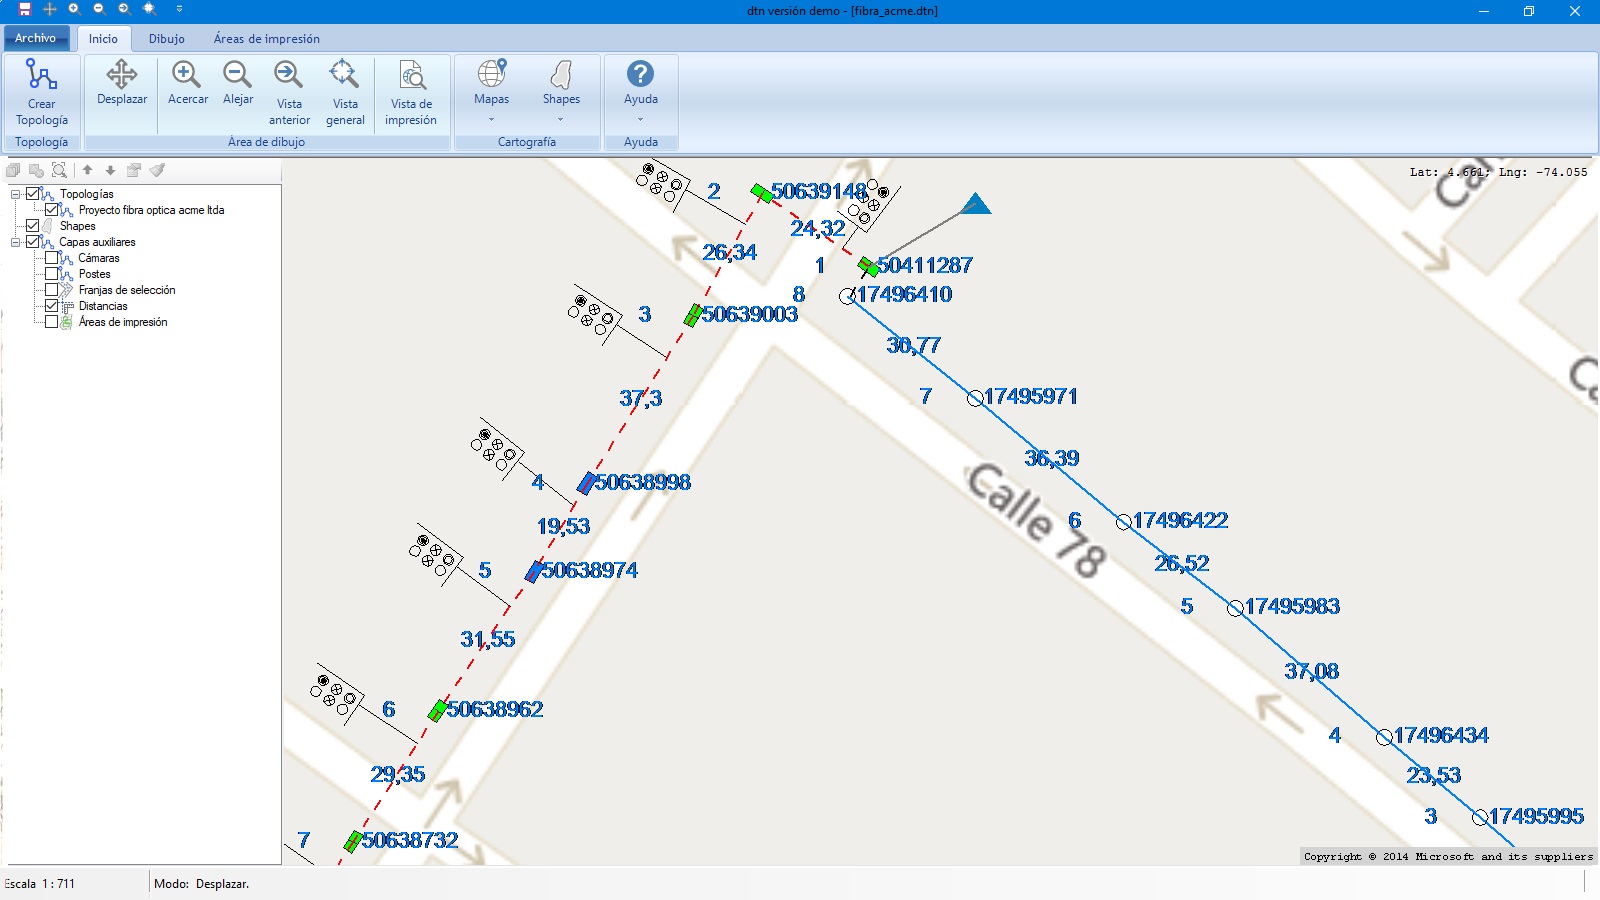This screenshot has width=1600, height=900.
Task: Click the save icon in quick access toolbar
Action: click(25, 9)
